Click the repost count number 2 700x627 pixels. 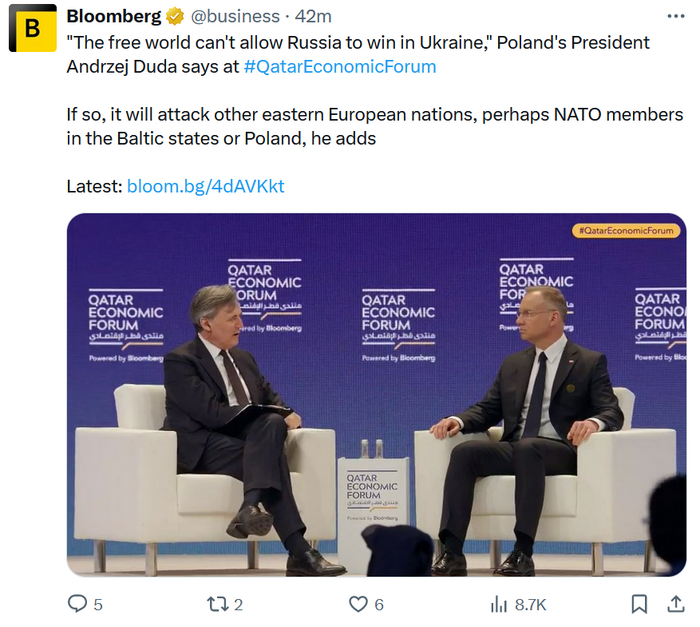(x=238, y=604)
